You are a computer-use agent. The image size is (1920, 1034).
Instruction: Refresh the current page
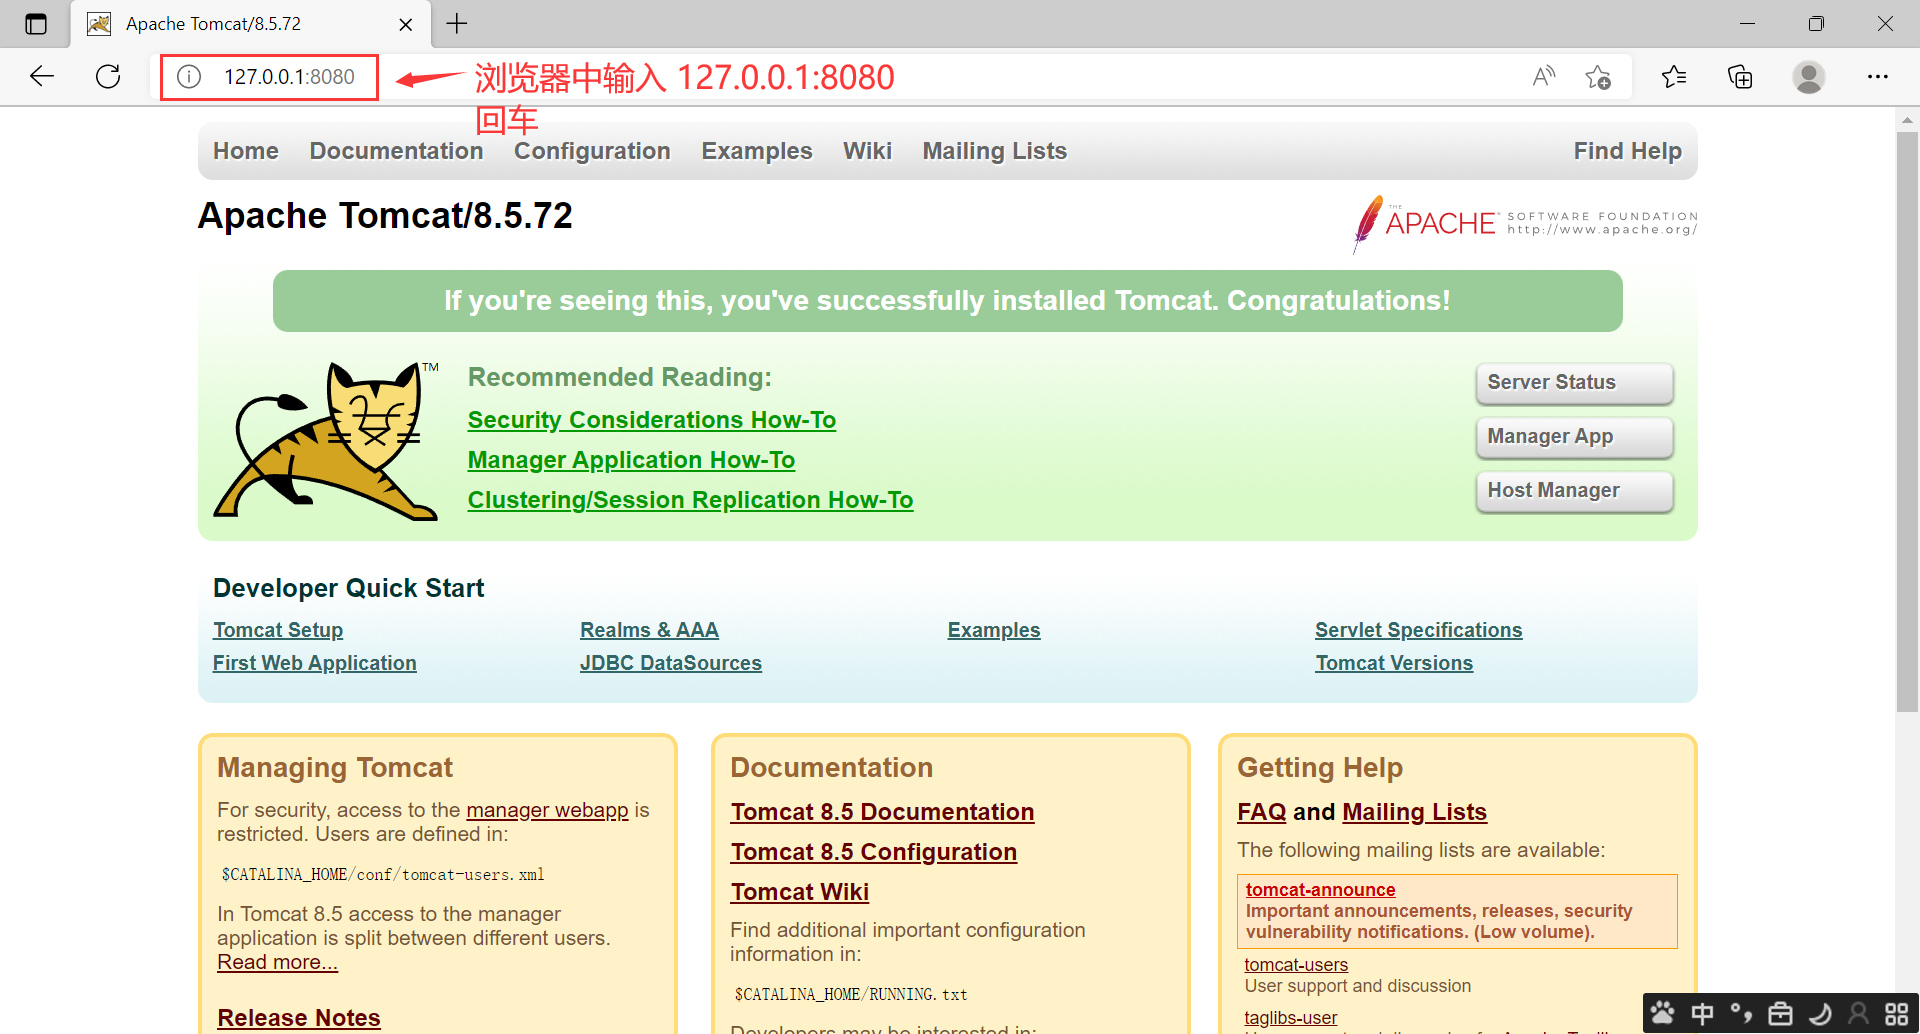click(x=108, y=76)
